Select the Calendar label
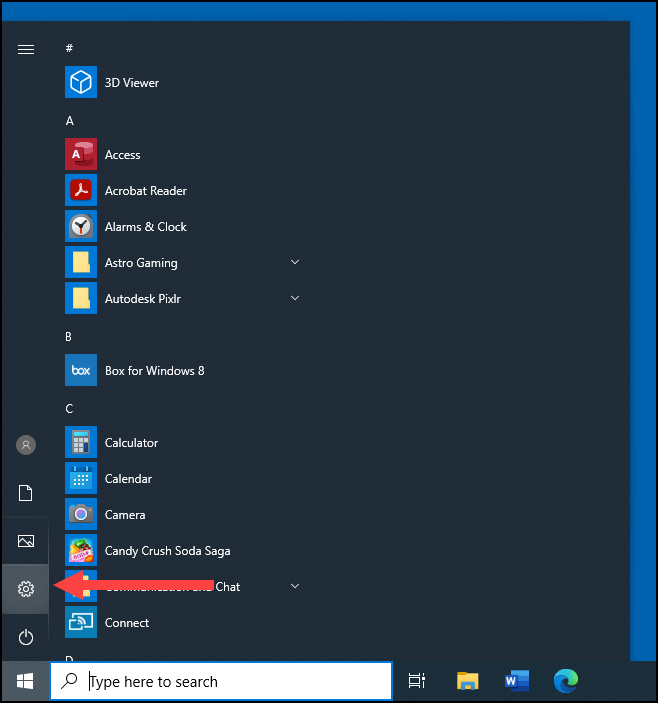The height and width of the screenshot is (703, 658). tap(128, 479)
